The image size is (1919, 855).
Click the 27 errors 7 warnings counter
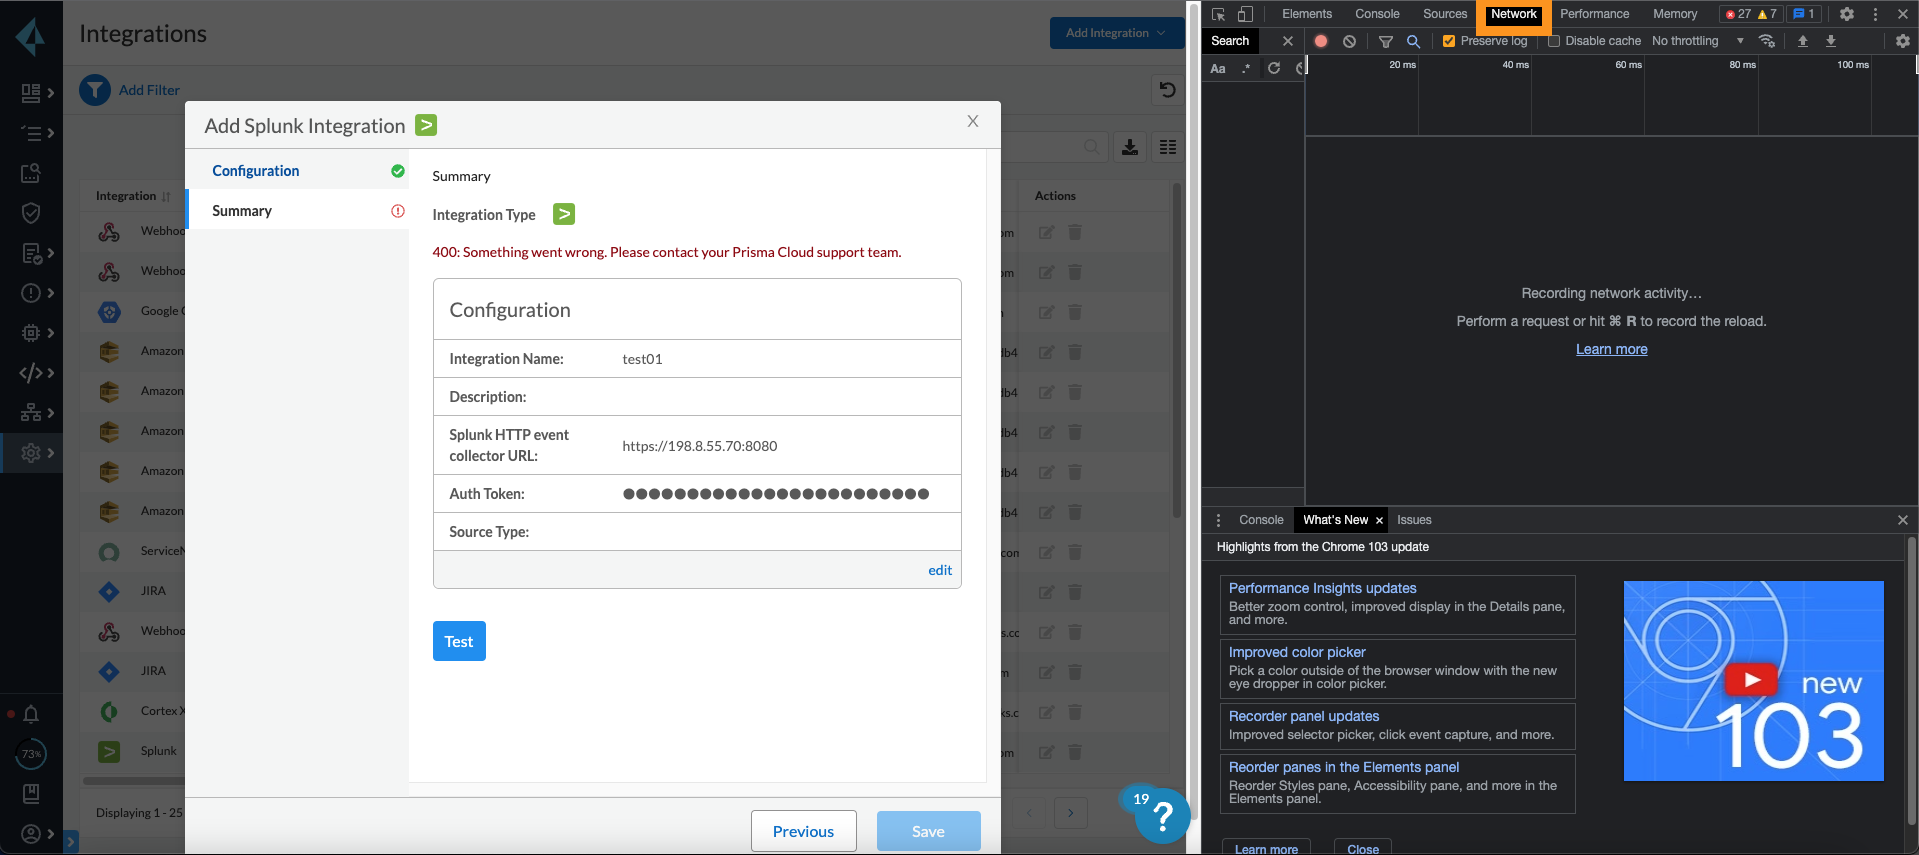click(1750, 14)
